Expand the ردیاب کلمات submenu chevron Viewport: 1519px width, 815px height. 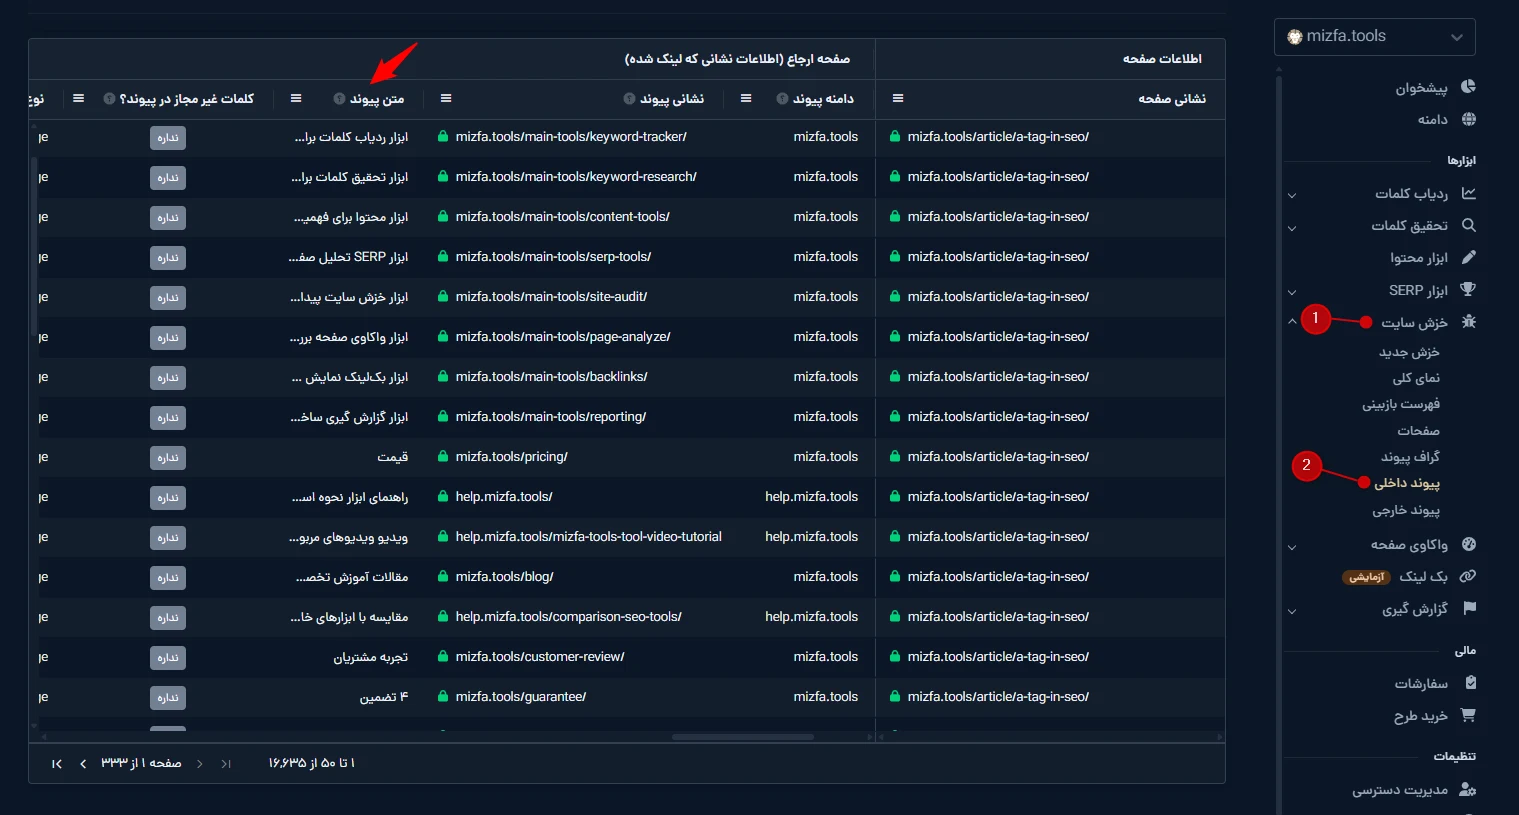[1292, 195]
